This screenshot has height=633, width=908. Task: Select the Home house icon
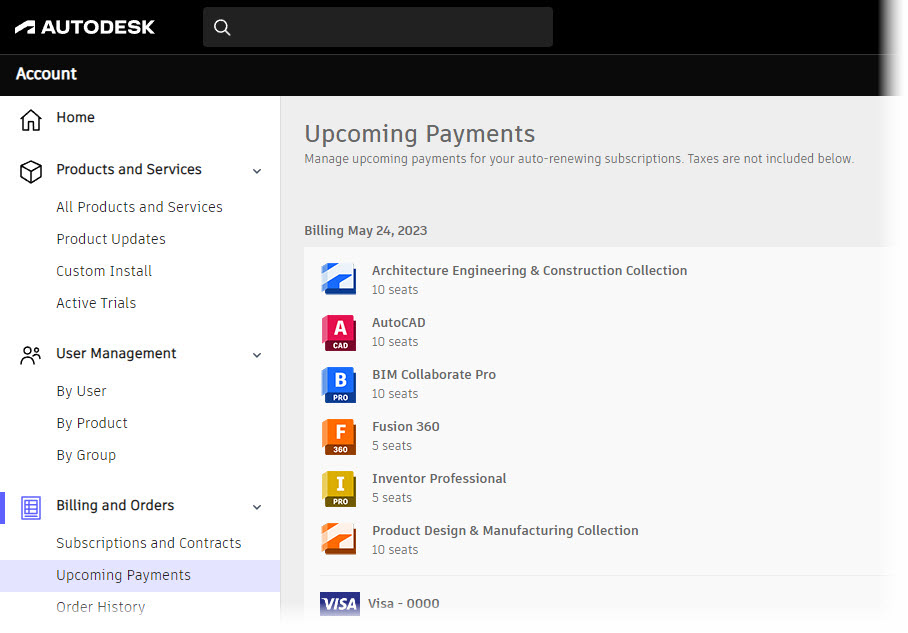point(30,117)
